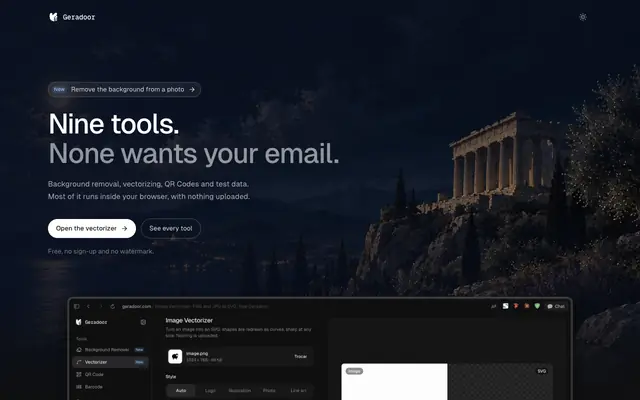Click the 'SVG' badge on comparison pane
The width and height of the screenshot is (640, 400).
[542, 371]
